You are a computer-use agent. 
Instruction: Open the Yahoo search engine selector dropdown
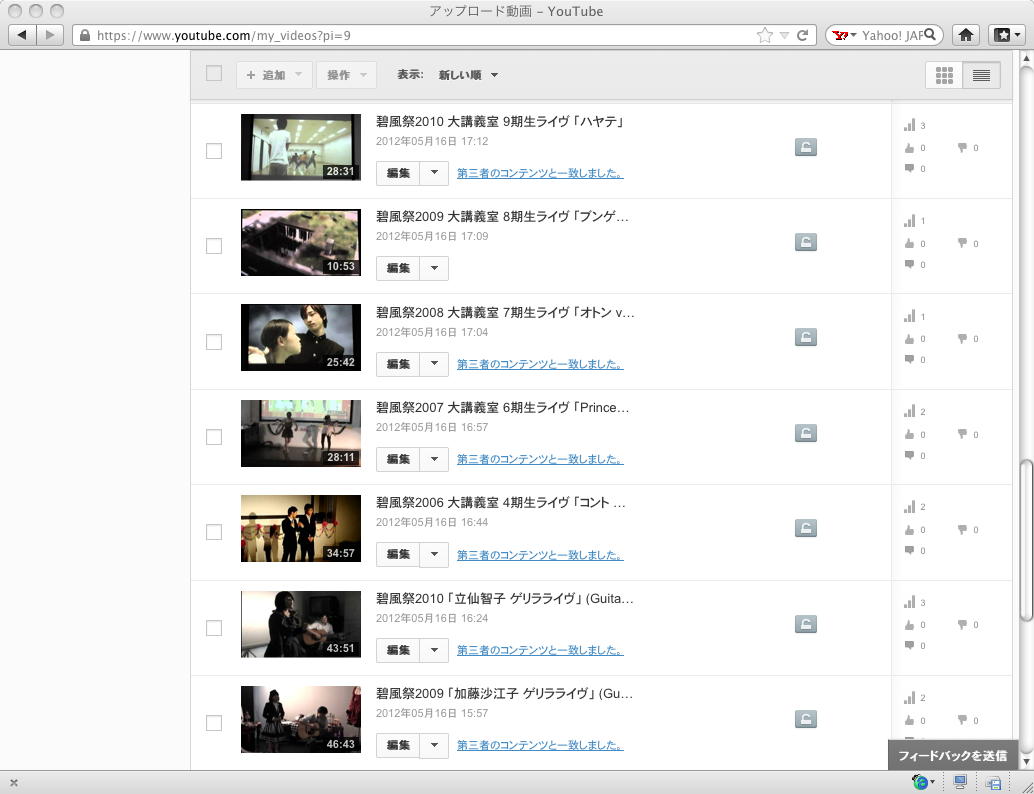(844, 35)
